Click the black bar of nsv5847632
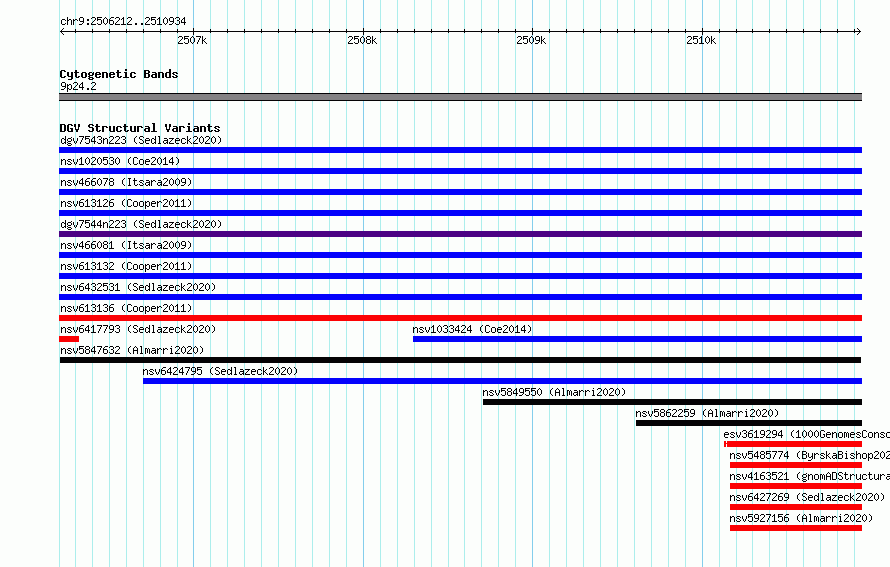This screenshot has height=567, width=890. click(x=460, y=360)
